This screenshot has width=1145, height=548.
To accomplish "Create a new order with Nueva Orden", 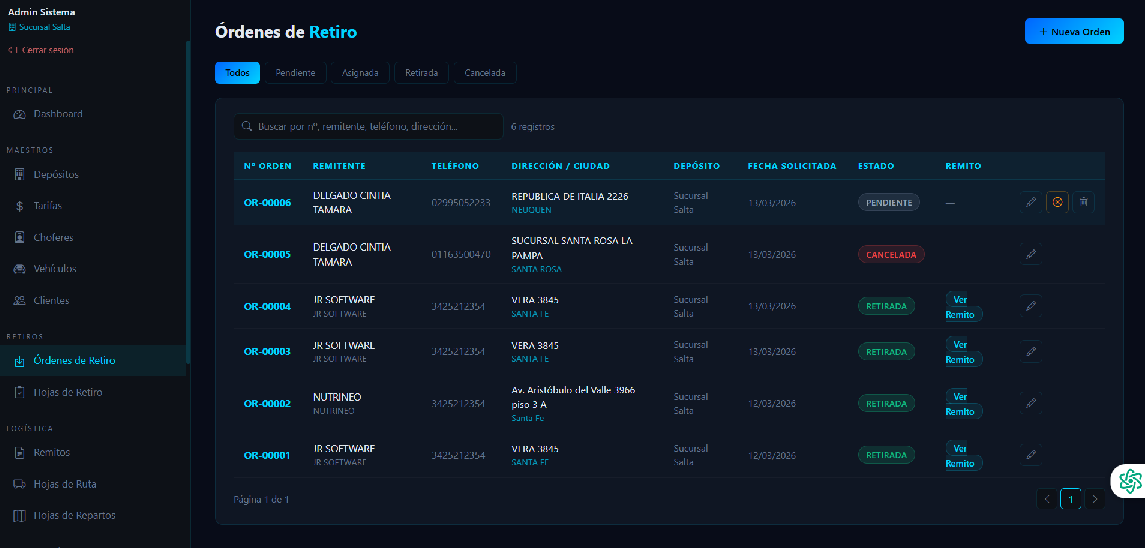I will 1074,32.
